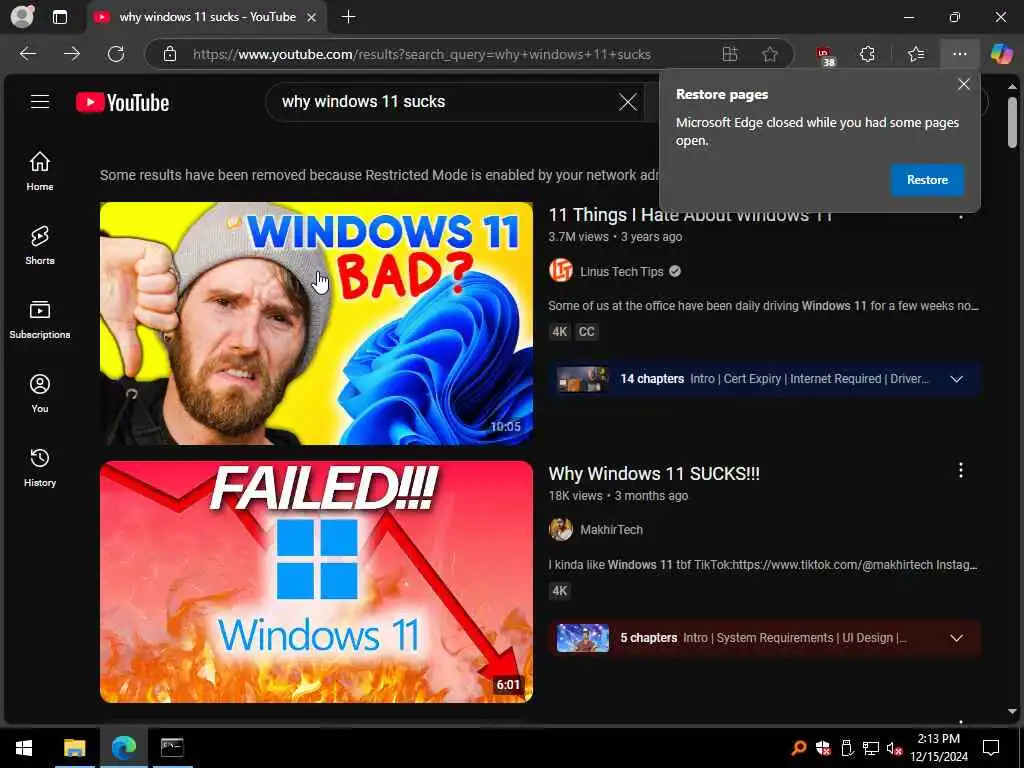This screenshot has height=768, width=1024.
Task: Open a new browser tab
Action: (x=349, y=17)
